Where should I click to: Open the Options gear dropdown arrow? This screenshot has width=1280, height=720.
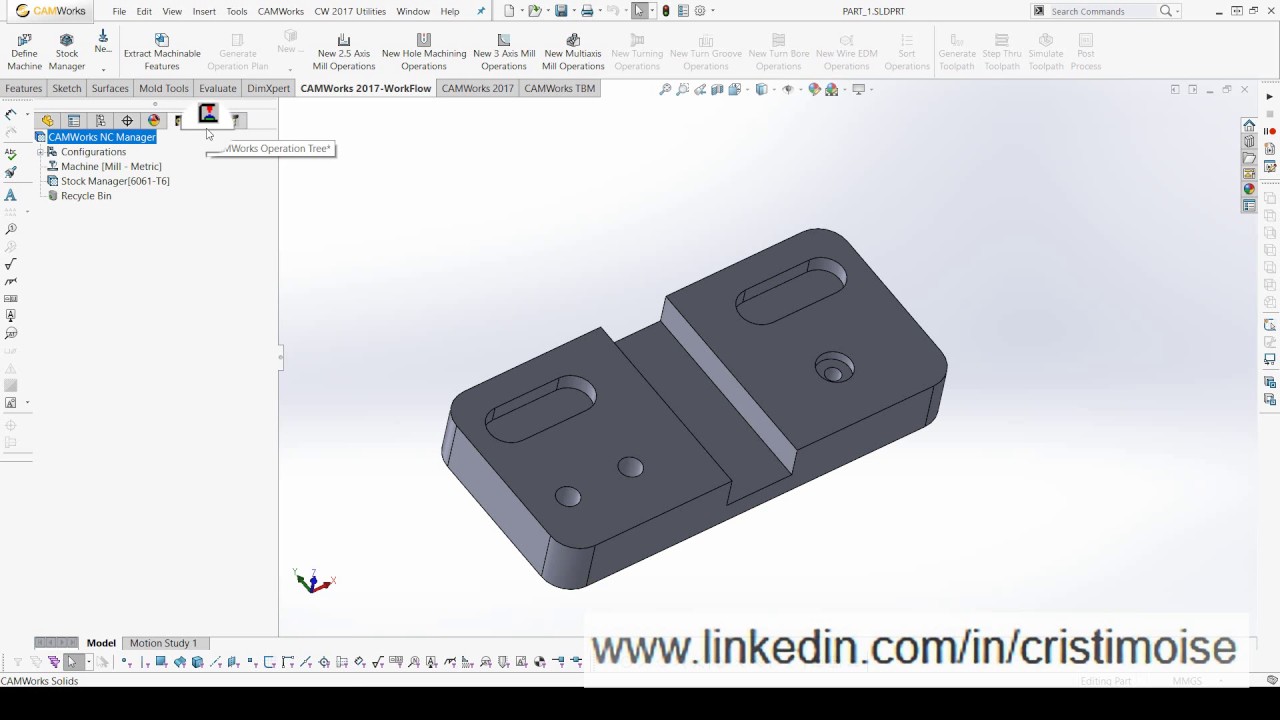[x=713, y=11]
